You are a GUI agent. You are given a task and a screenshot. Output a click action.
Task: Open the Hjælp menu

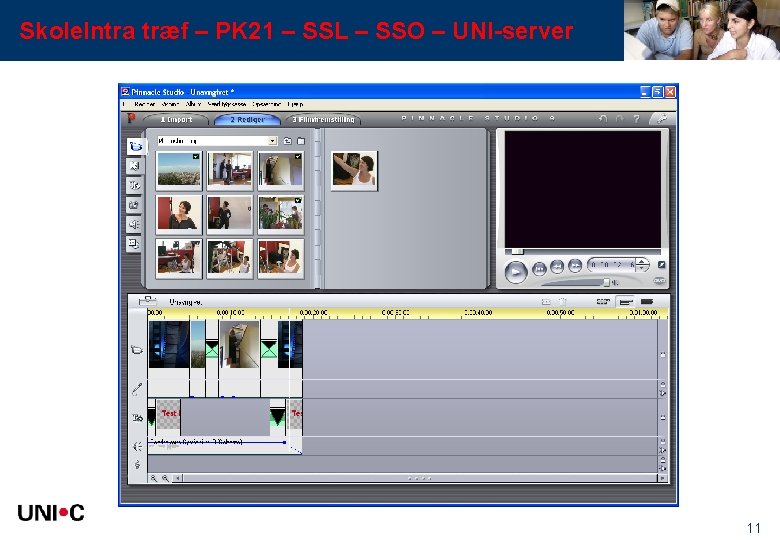pyautogui.click(x=295, y=104)
